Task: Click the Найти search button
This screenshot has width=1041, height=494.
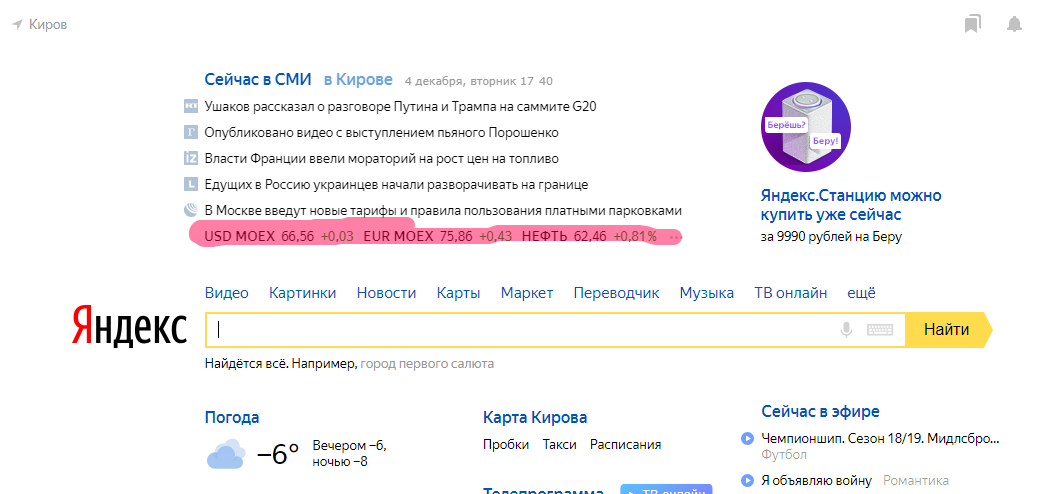Action: (x=948, y=329)
